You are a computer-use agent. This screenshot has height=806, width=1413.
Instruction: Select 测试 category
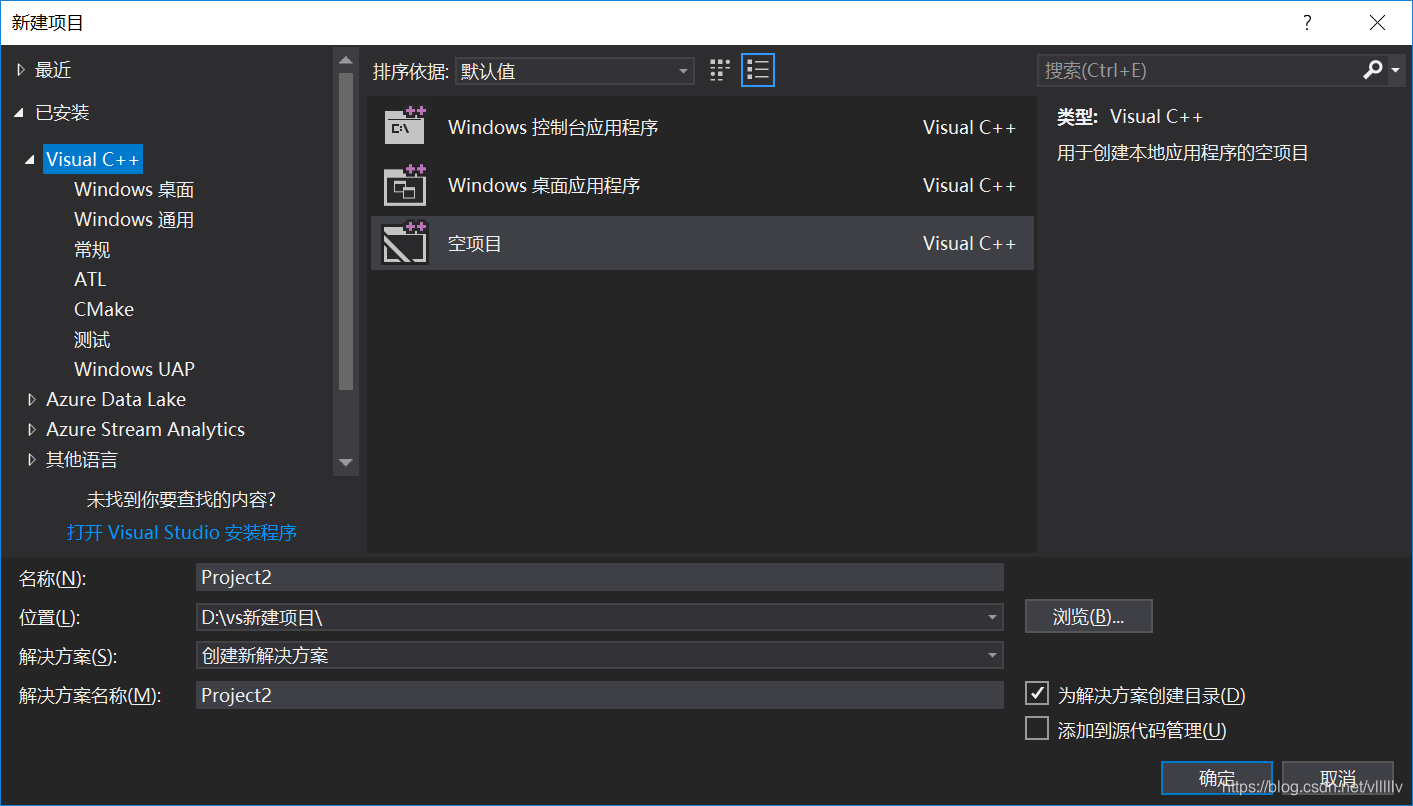click(x=92, y=339)
